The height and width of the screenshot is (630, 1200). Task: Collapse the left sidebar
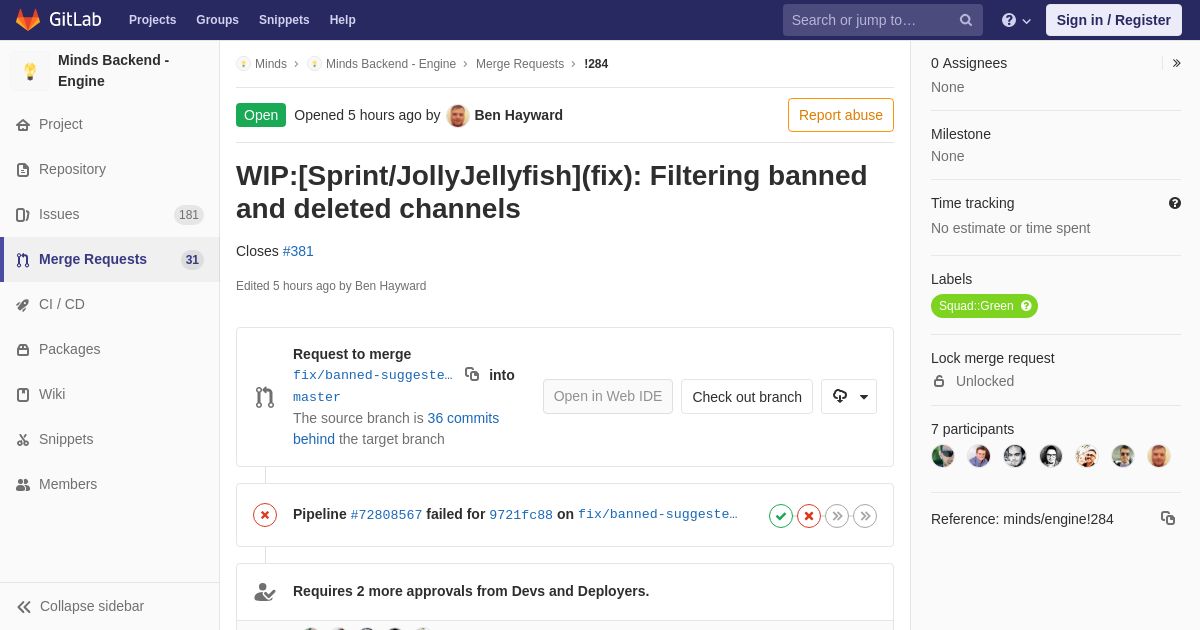[80, 606]
